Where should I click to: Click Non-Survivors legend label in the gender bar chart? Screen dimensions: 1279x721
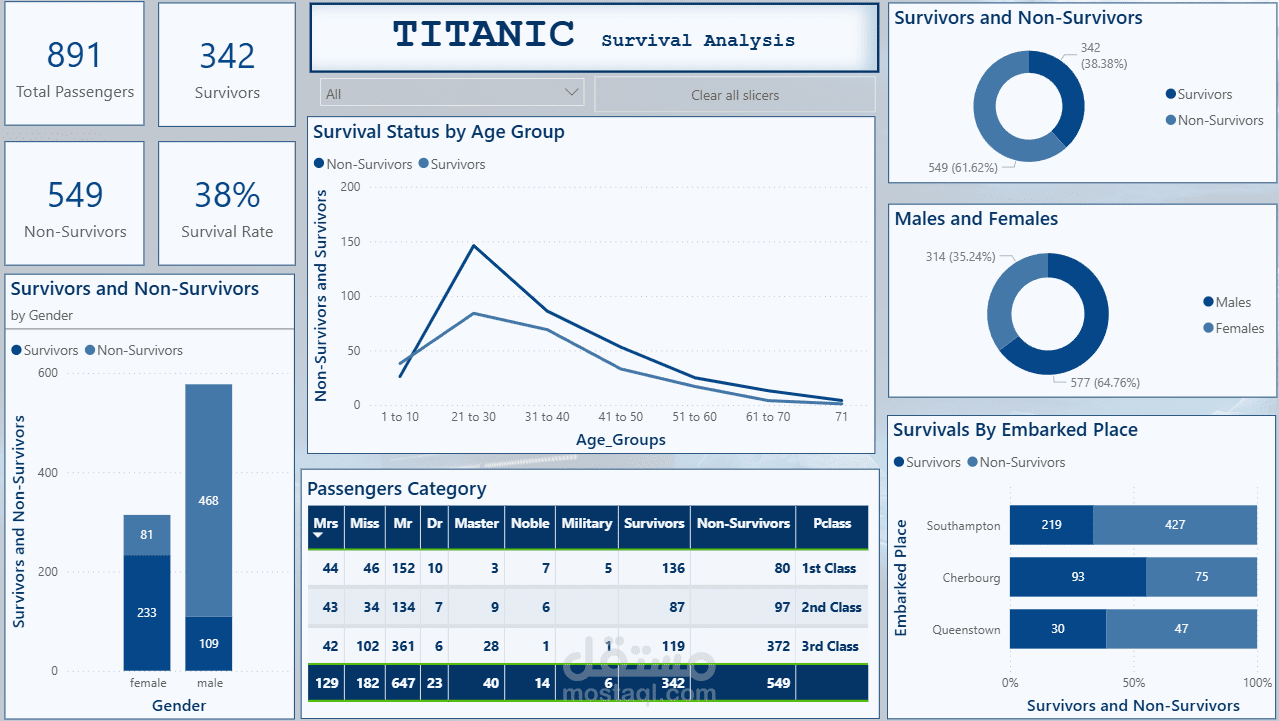pos(140,350)
